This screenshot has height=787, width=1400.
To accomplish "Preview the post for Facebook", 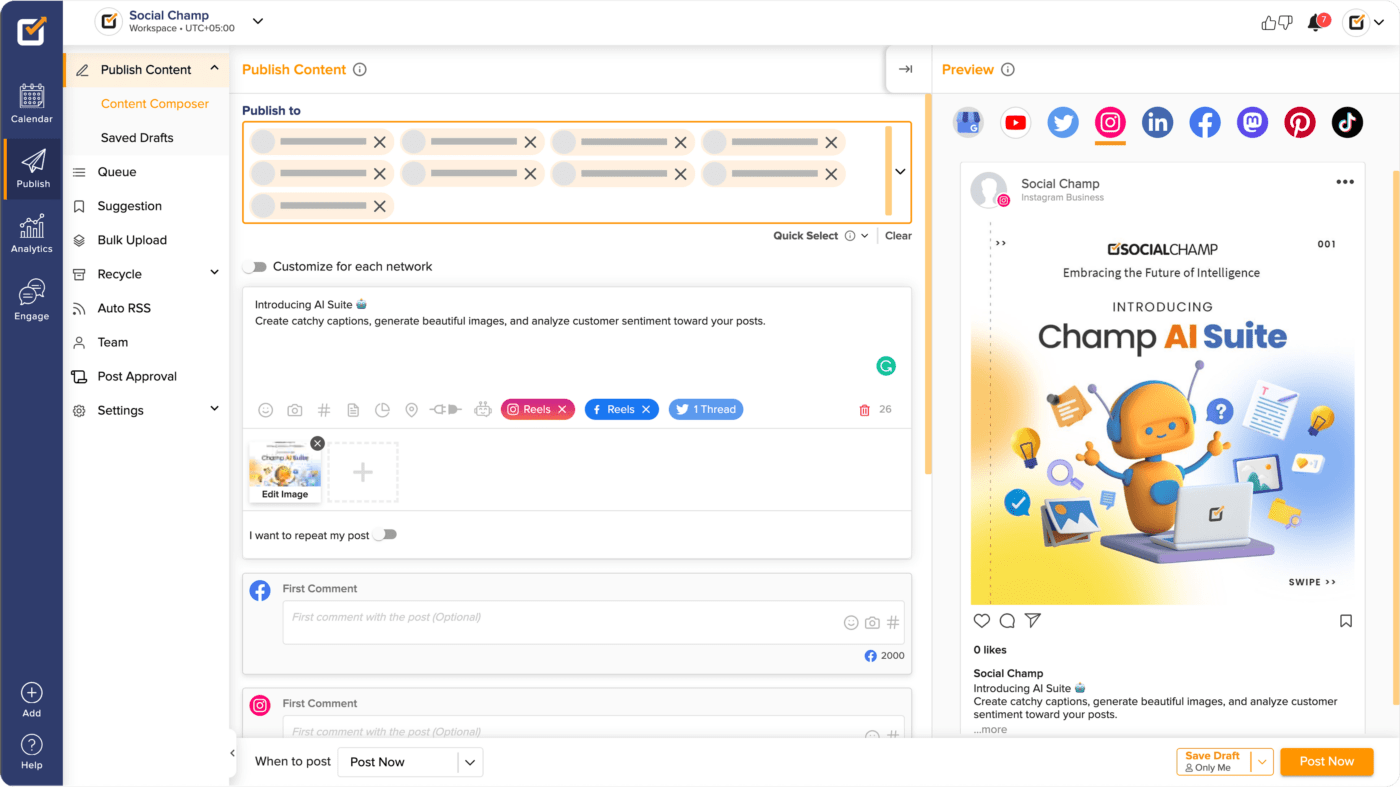I will coord(1205,123).
